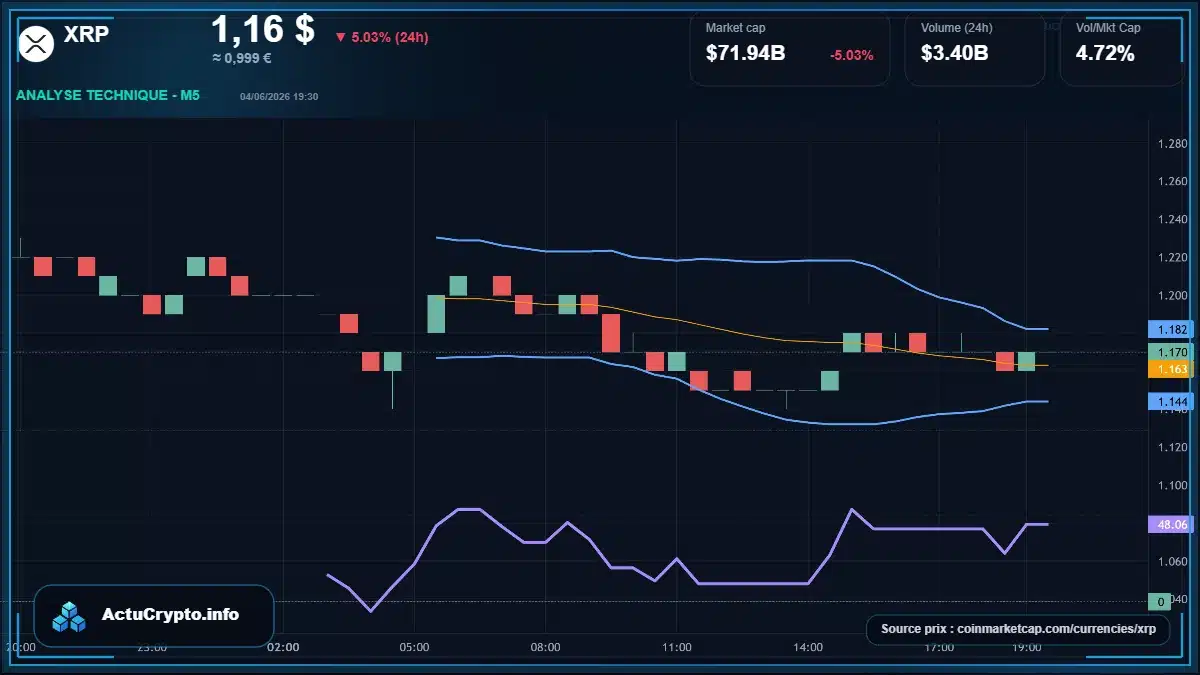Click the 1,16 $ current price
The height and width of the screenshot is (675, 1200).
pyautogui.click(x=262, y=28)
